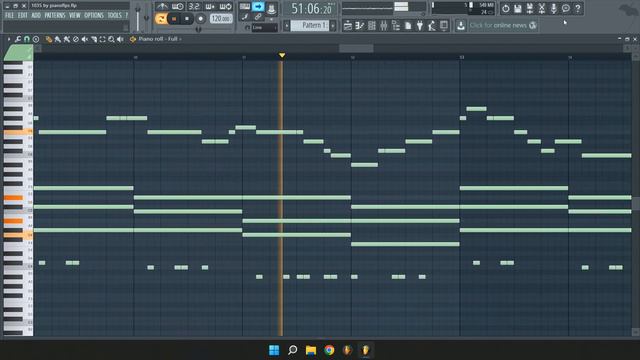The width and height of the screenshot is (640, 360).
Task: Click the undo history icon near save
Action: coord(506,8)
